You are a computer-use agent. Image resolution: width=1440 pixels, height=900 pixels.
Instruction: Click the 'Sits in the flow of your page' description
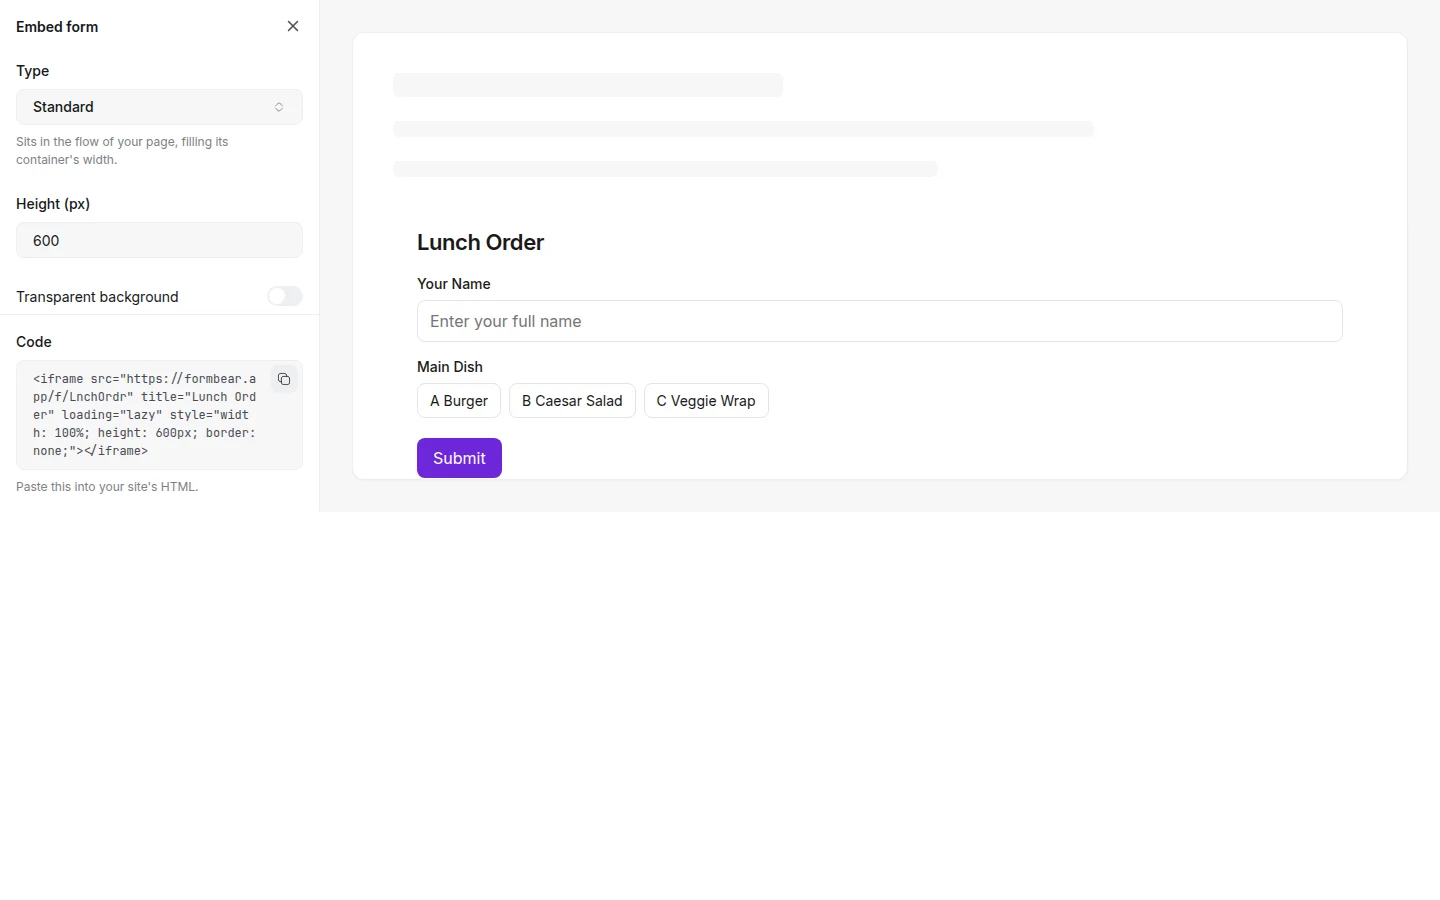[x=122, y=151]
